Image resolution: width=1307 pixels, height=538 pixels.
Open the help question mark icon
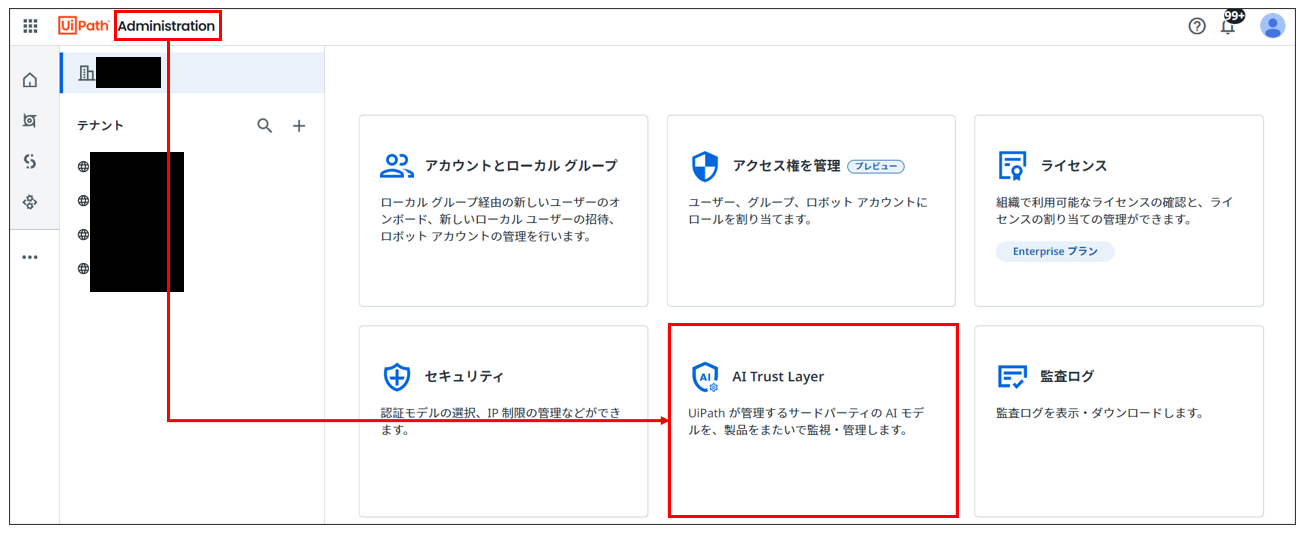point(1197,26)
